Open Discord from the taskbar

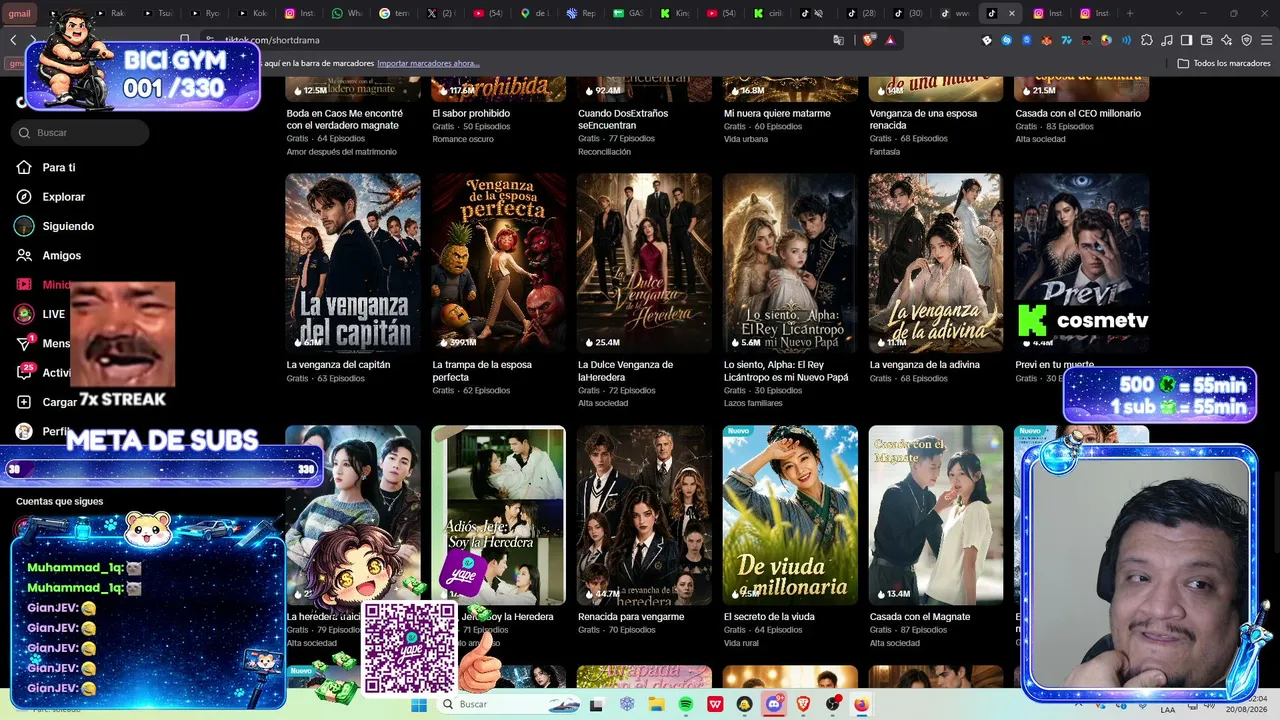click(x=774, y=704)
